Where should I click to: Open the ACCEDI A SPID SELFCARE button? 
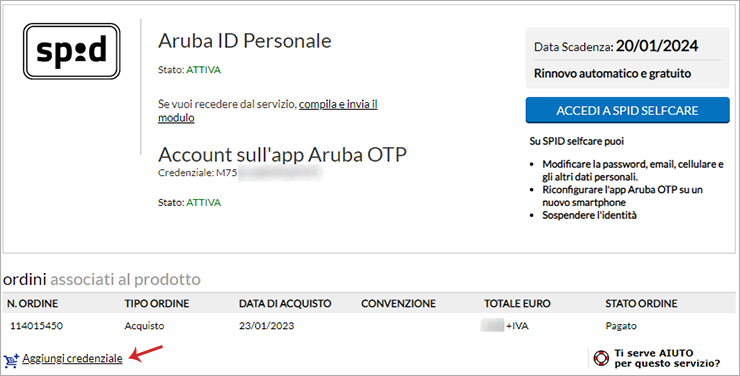tap(627, 110)
